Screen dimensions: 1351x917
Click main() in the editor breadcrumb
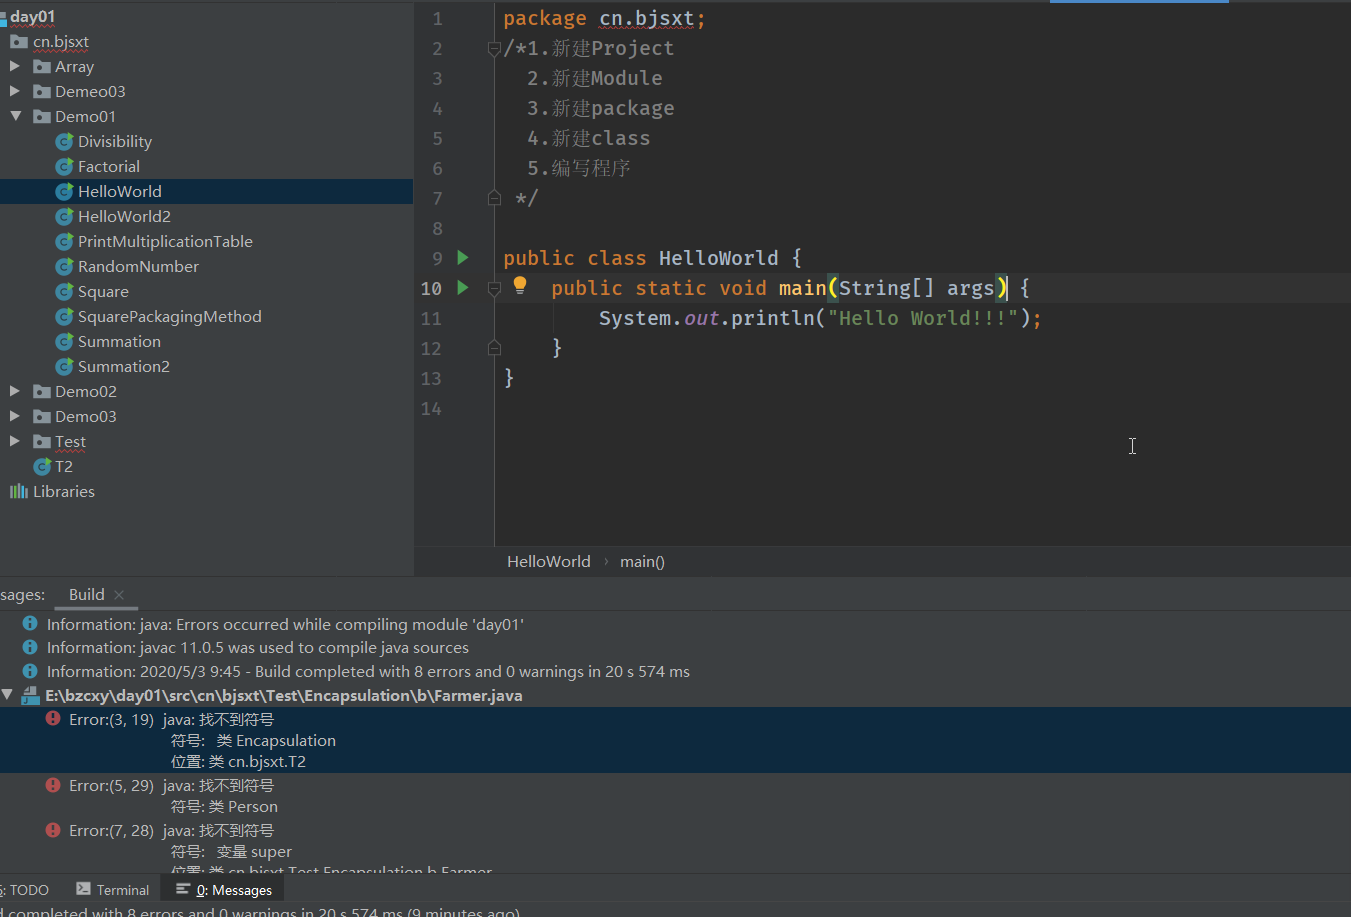coord(642,562)
